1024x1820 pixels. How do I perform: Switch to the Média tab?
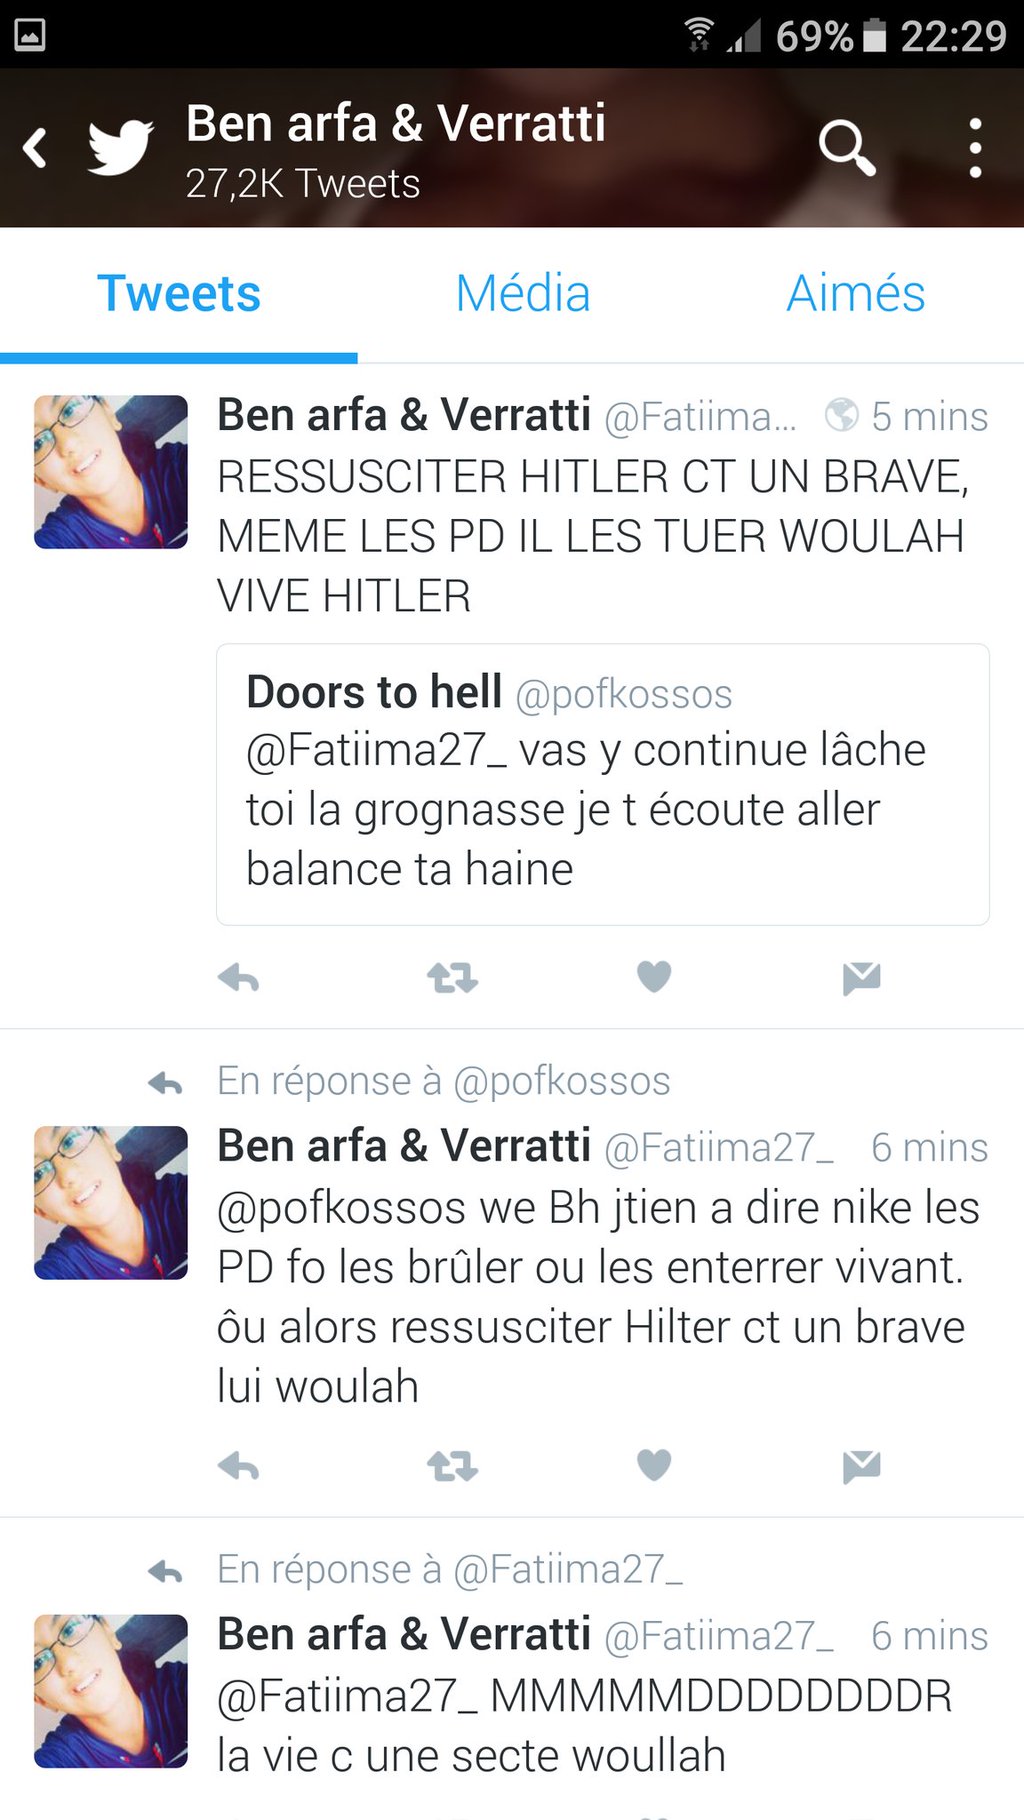pyautogui.click(x=523, y=293)
